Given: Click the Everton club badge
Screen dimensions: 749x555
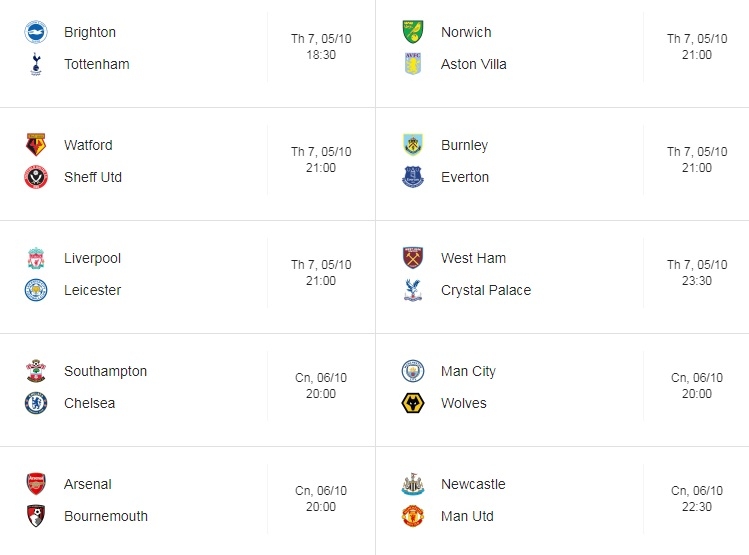Looking at the screenshot, I should [413, 177].
